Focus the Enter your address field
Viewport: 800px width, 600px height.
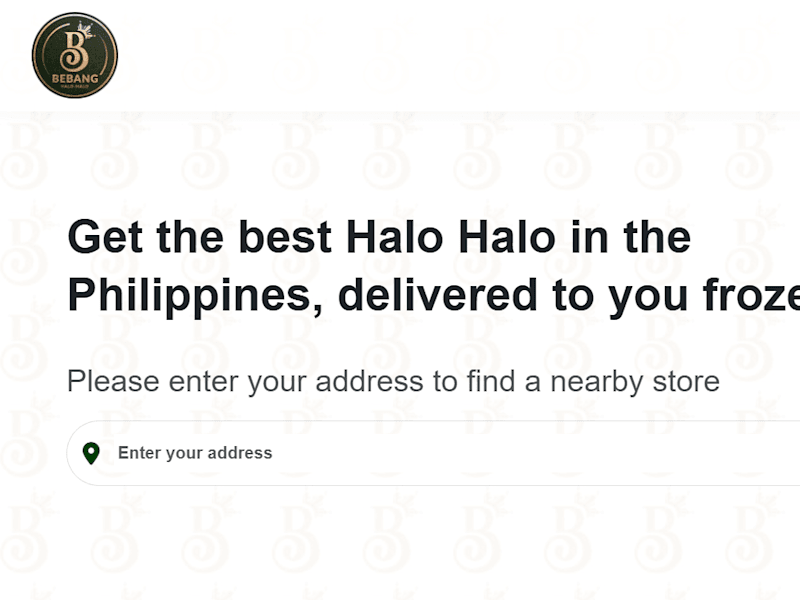[433, 453]
